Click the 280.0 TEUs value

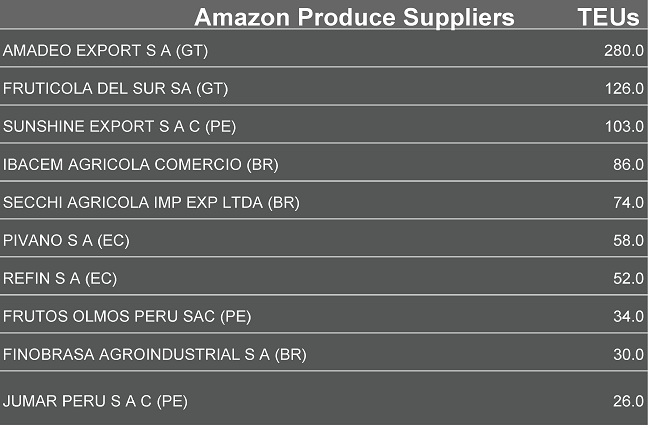click(623, 51)
